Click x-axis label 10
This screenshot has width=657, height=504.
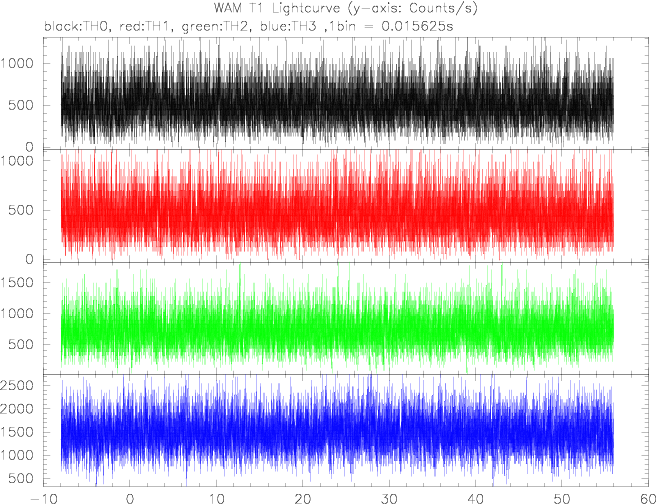click(x=216, y=499)
